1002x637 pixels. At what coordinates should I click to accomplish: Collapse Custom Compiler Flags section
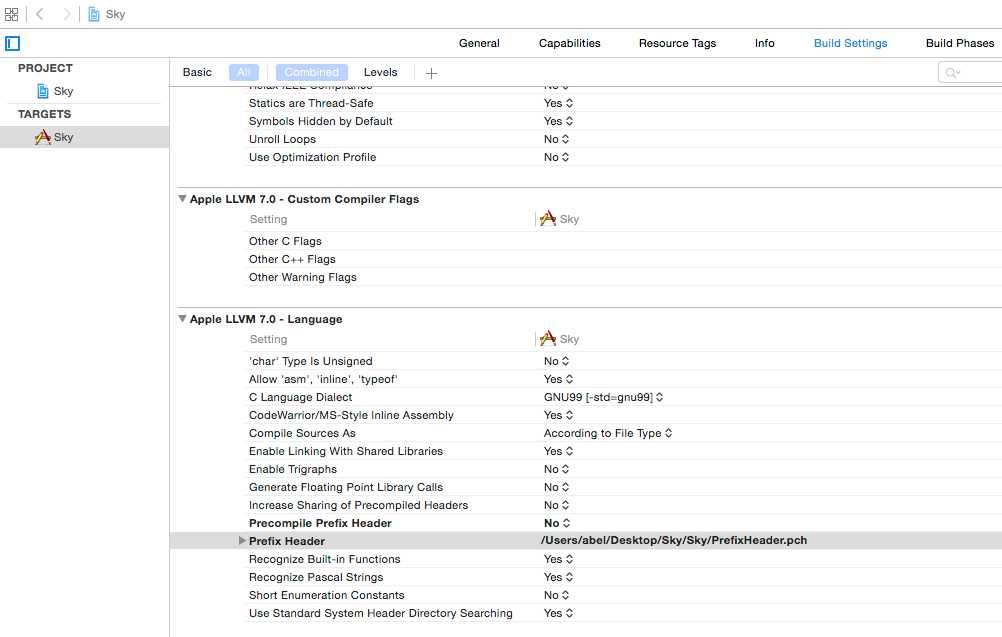(x=182, y=199)
